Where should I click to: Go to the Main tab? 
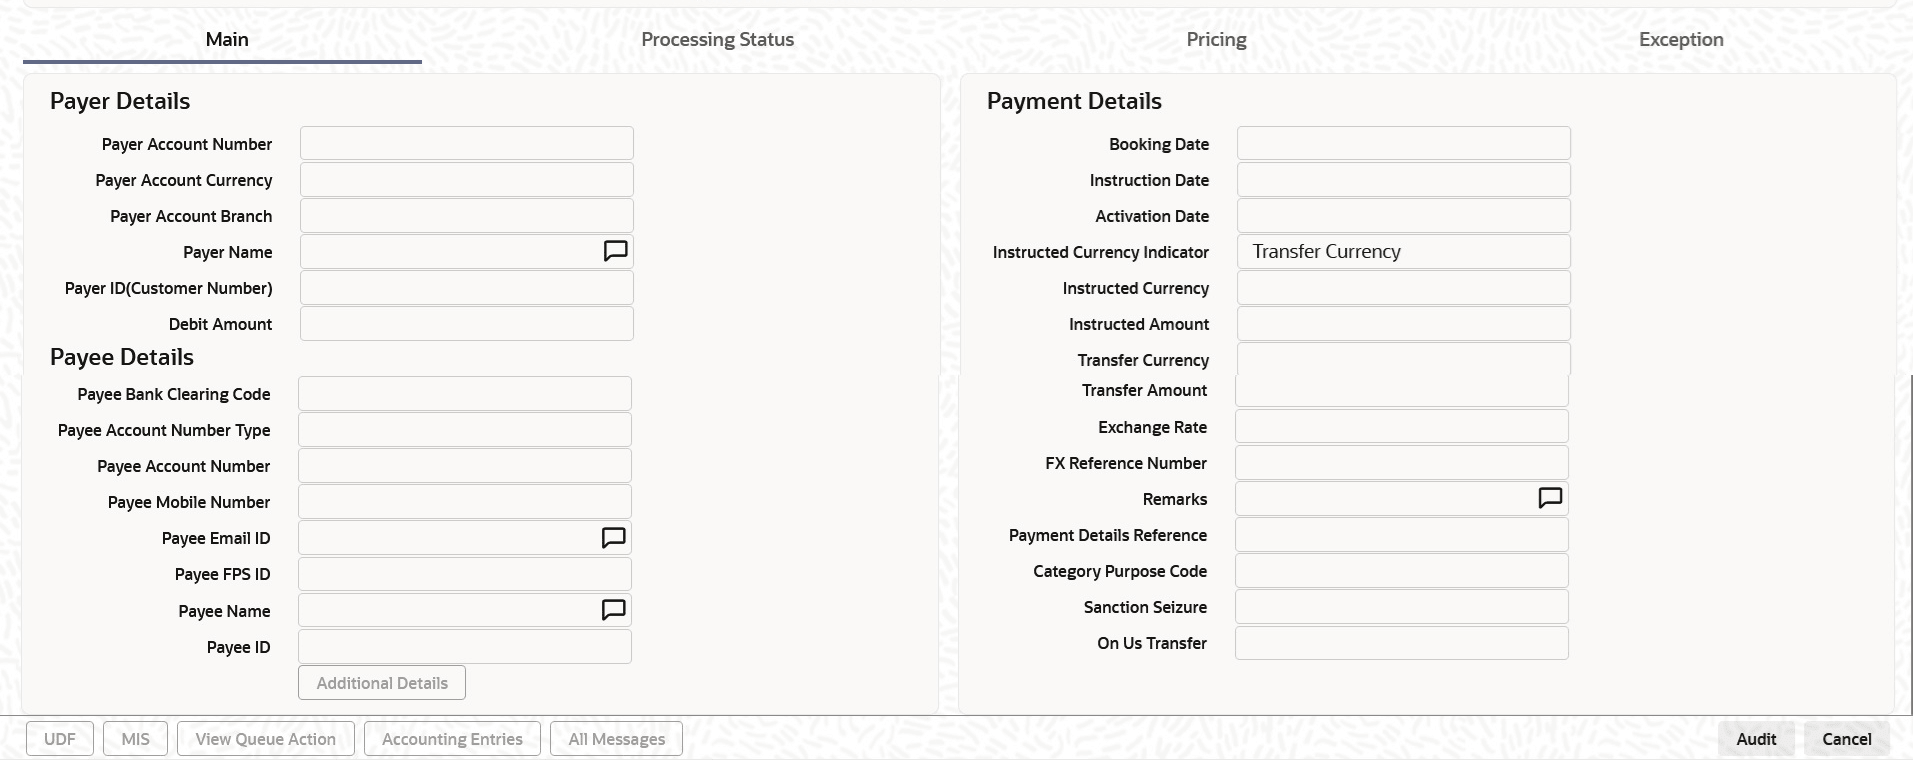tap(227, 39)
